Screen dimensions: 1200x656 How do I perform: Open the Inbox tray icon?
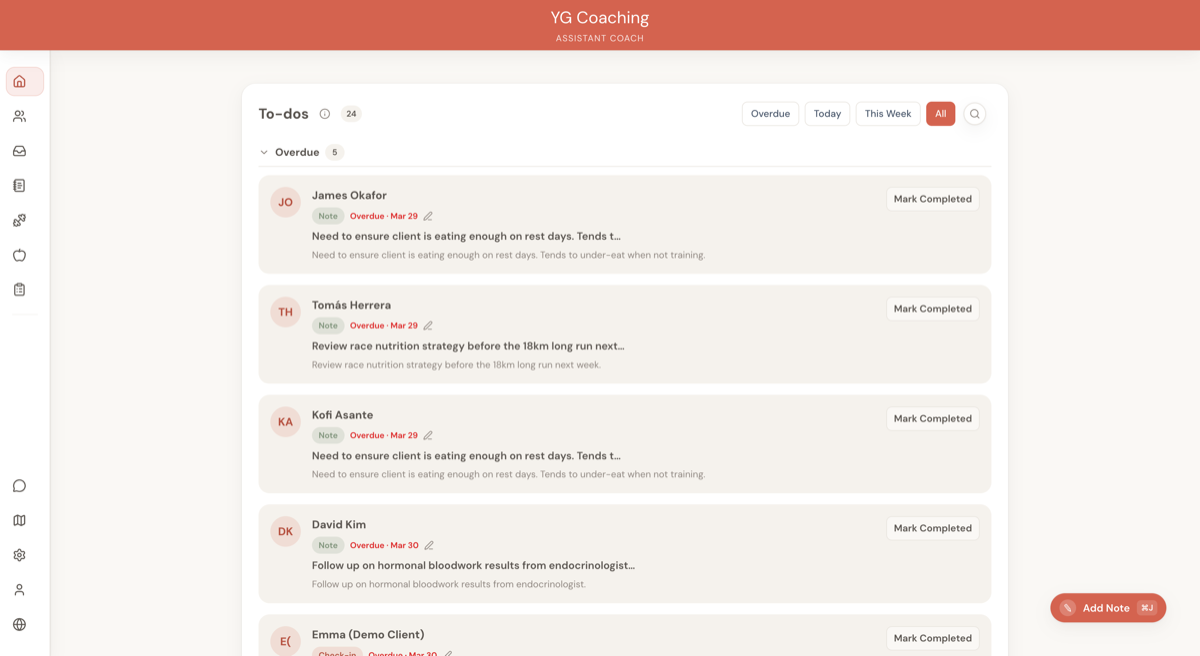coord(20,150)
